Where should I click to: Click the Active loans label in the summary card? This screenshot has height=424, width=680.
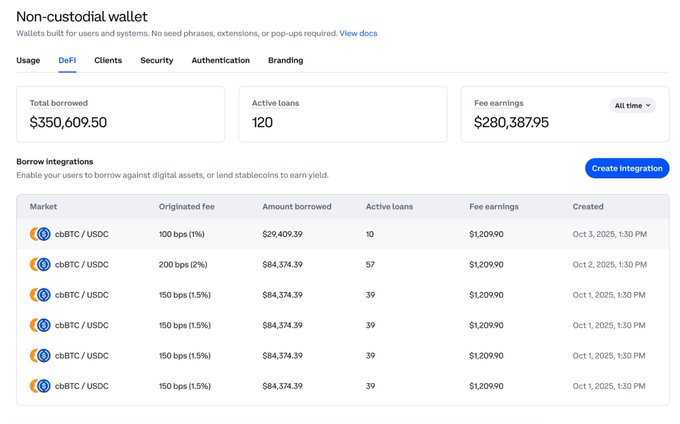[x=275, y=103]
